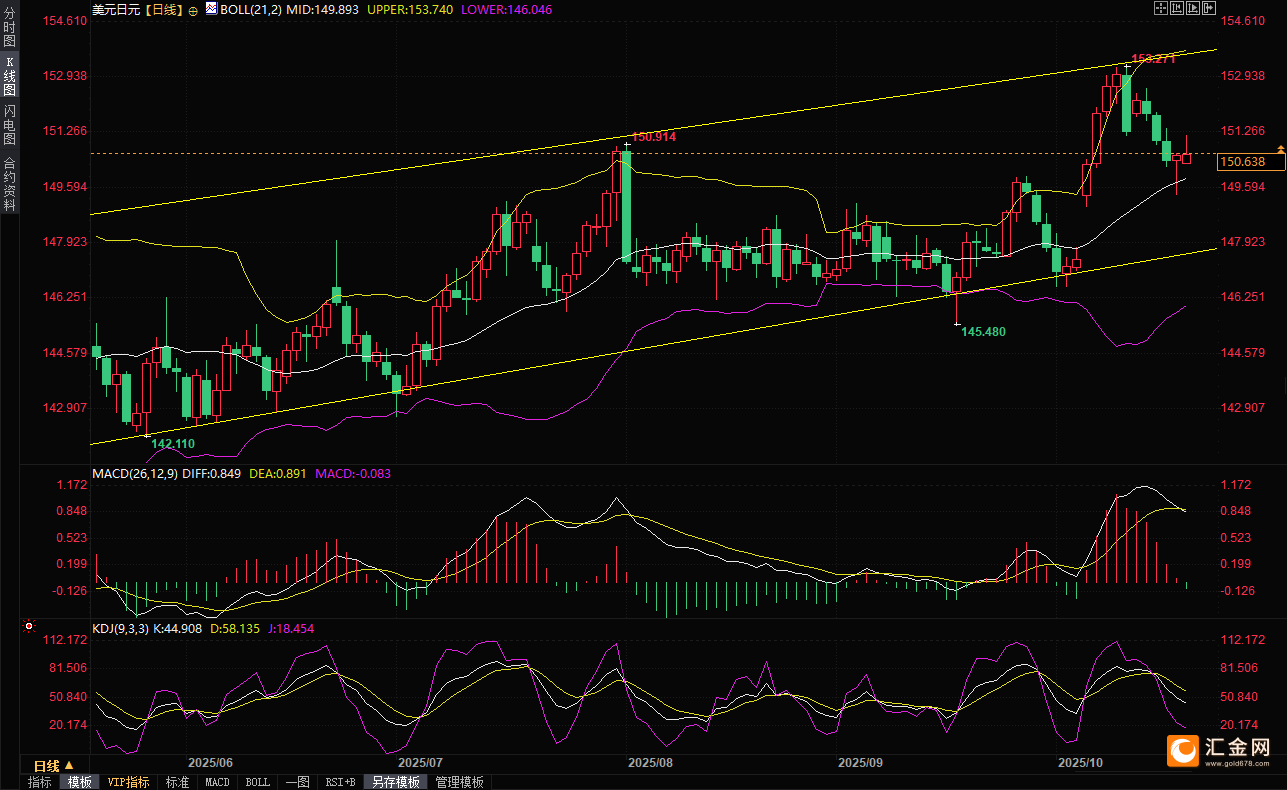Click the 管理模板 button
This screenshot has height=790, width=1287.
pos(460,782)
